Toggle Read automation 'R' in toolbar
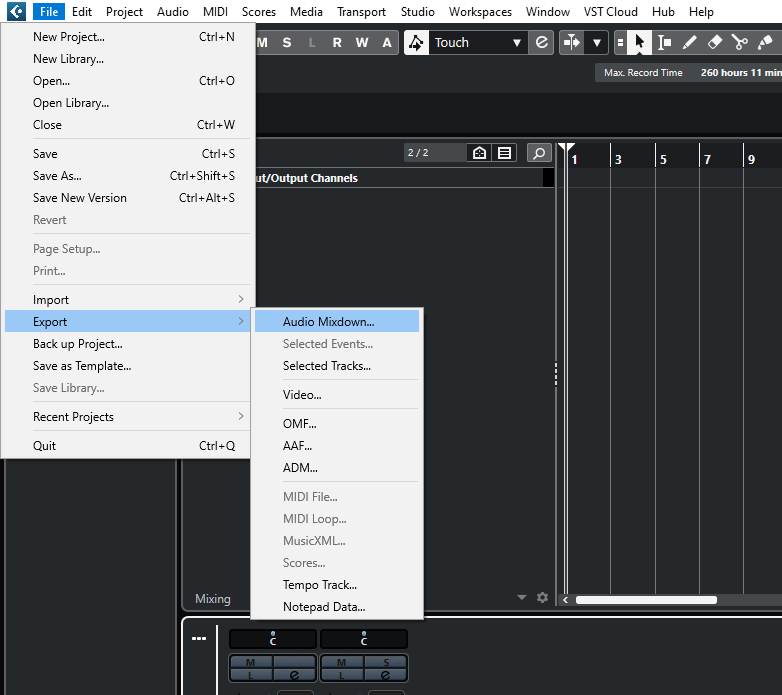Screen dimensions: 782x695 coord(337,42)
